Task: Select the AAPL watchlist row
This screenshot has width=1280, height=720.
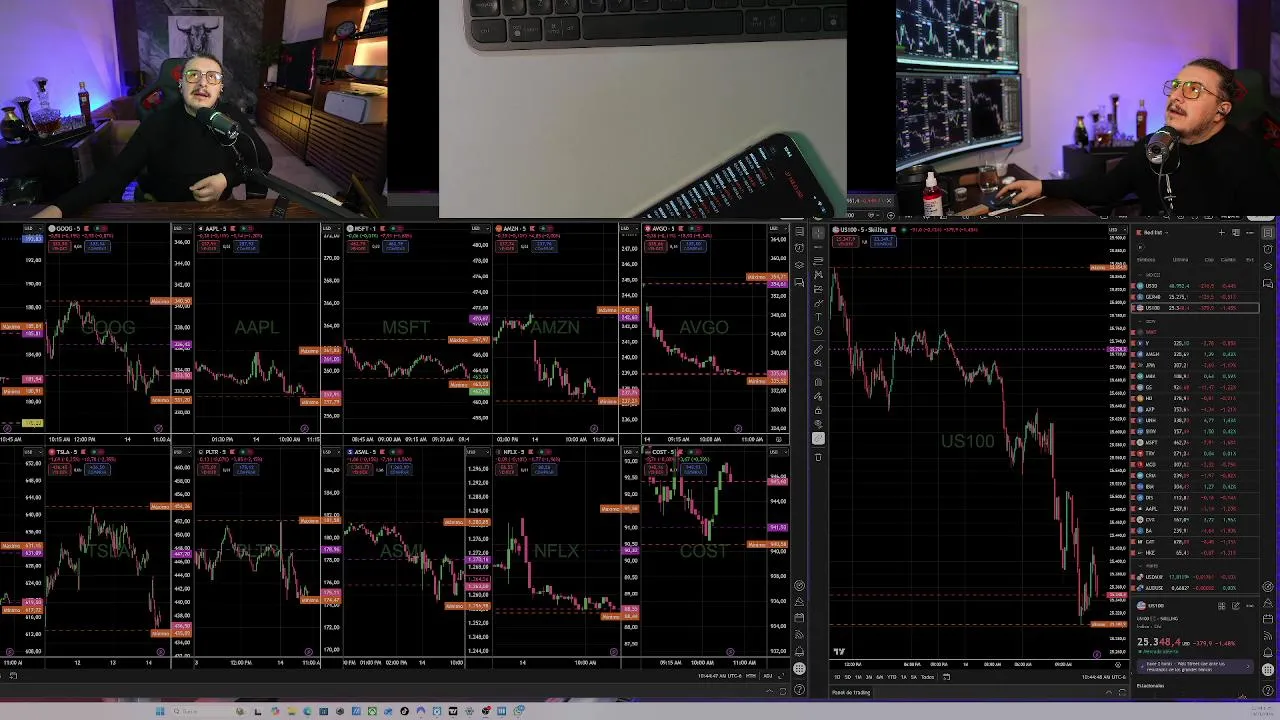Action: point(1195,509)
